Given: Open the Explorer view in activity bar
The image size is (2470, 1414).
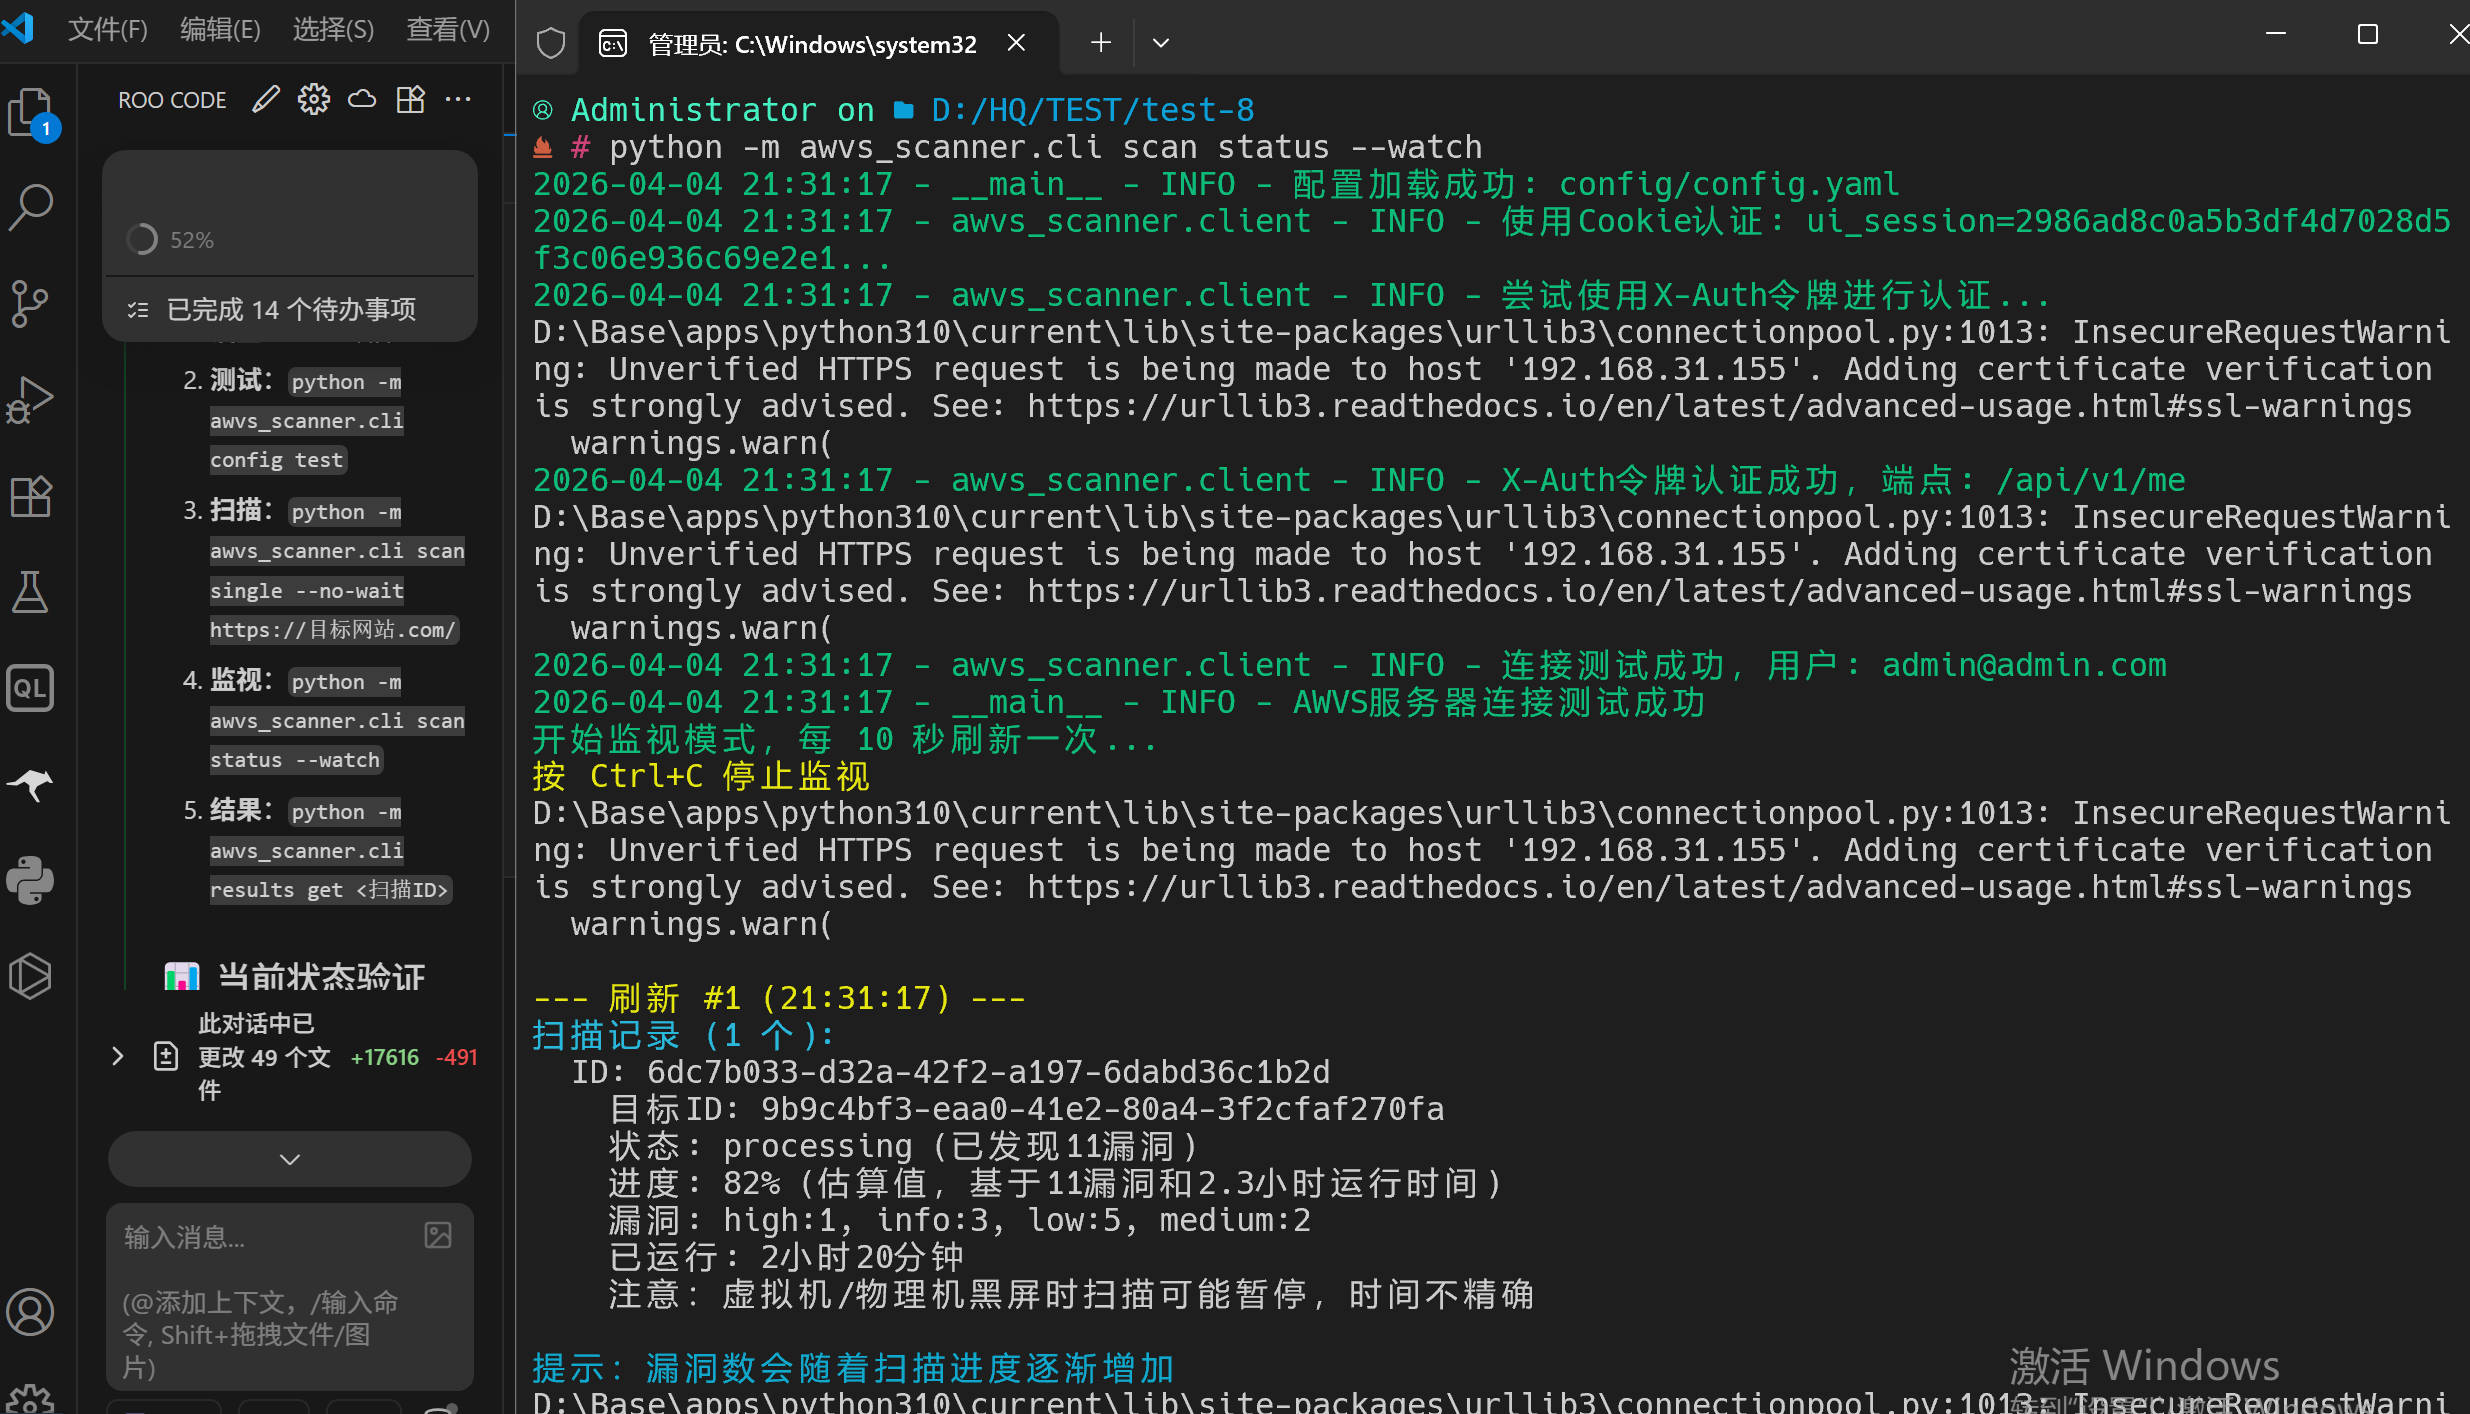Looking at the screenshot, I should (30, 112).
